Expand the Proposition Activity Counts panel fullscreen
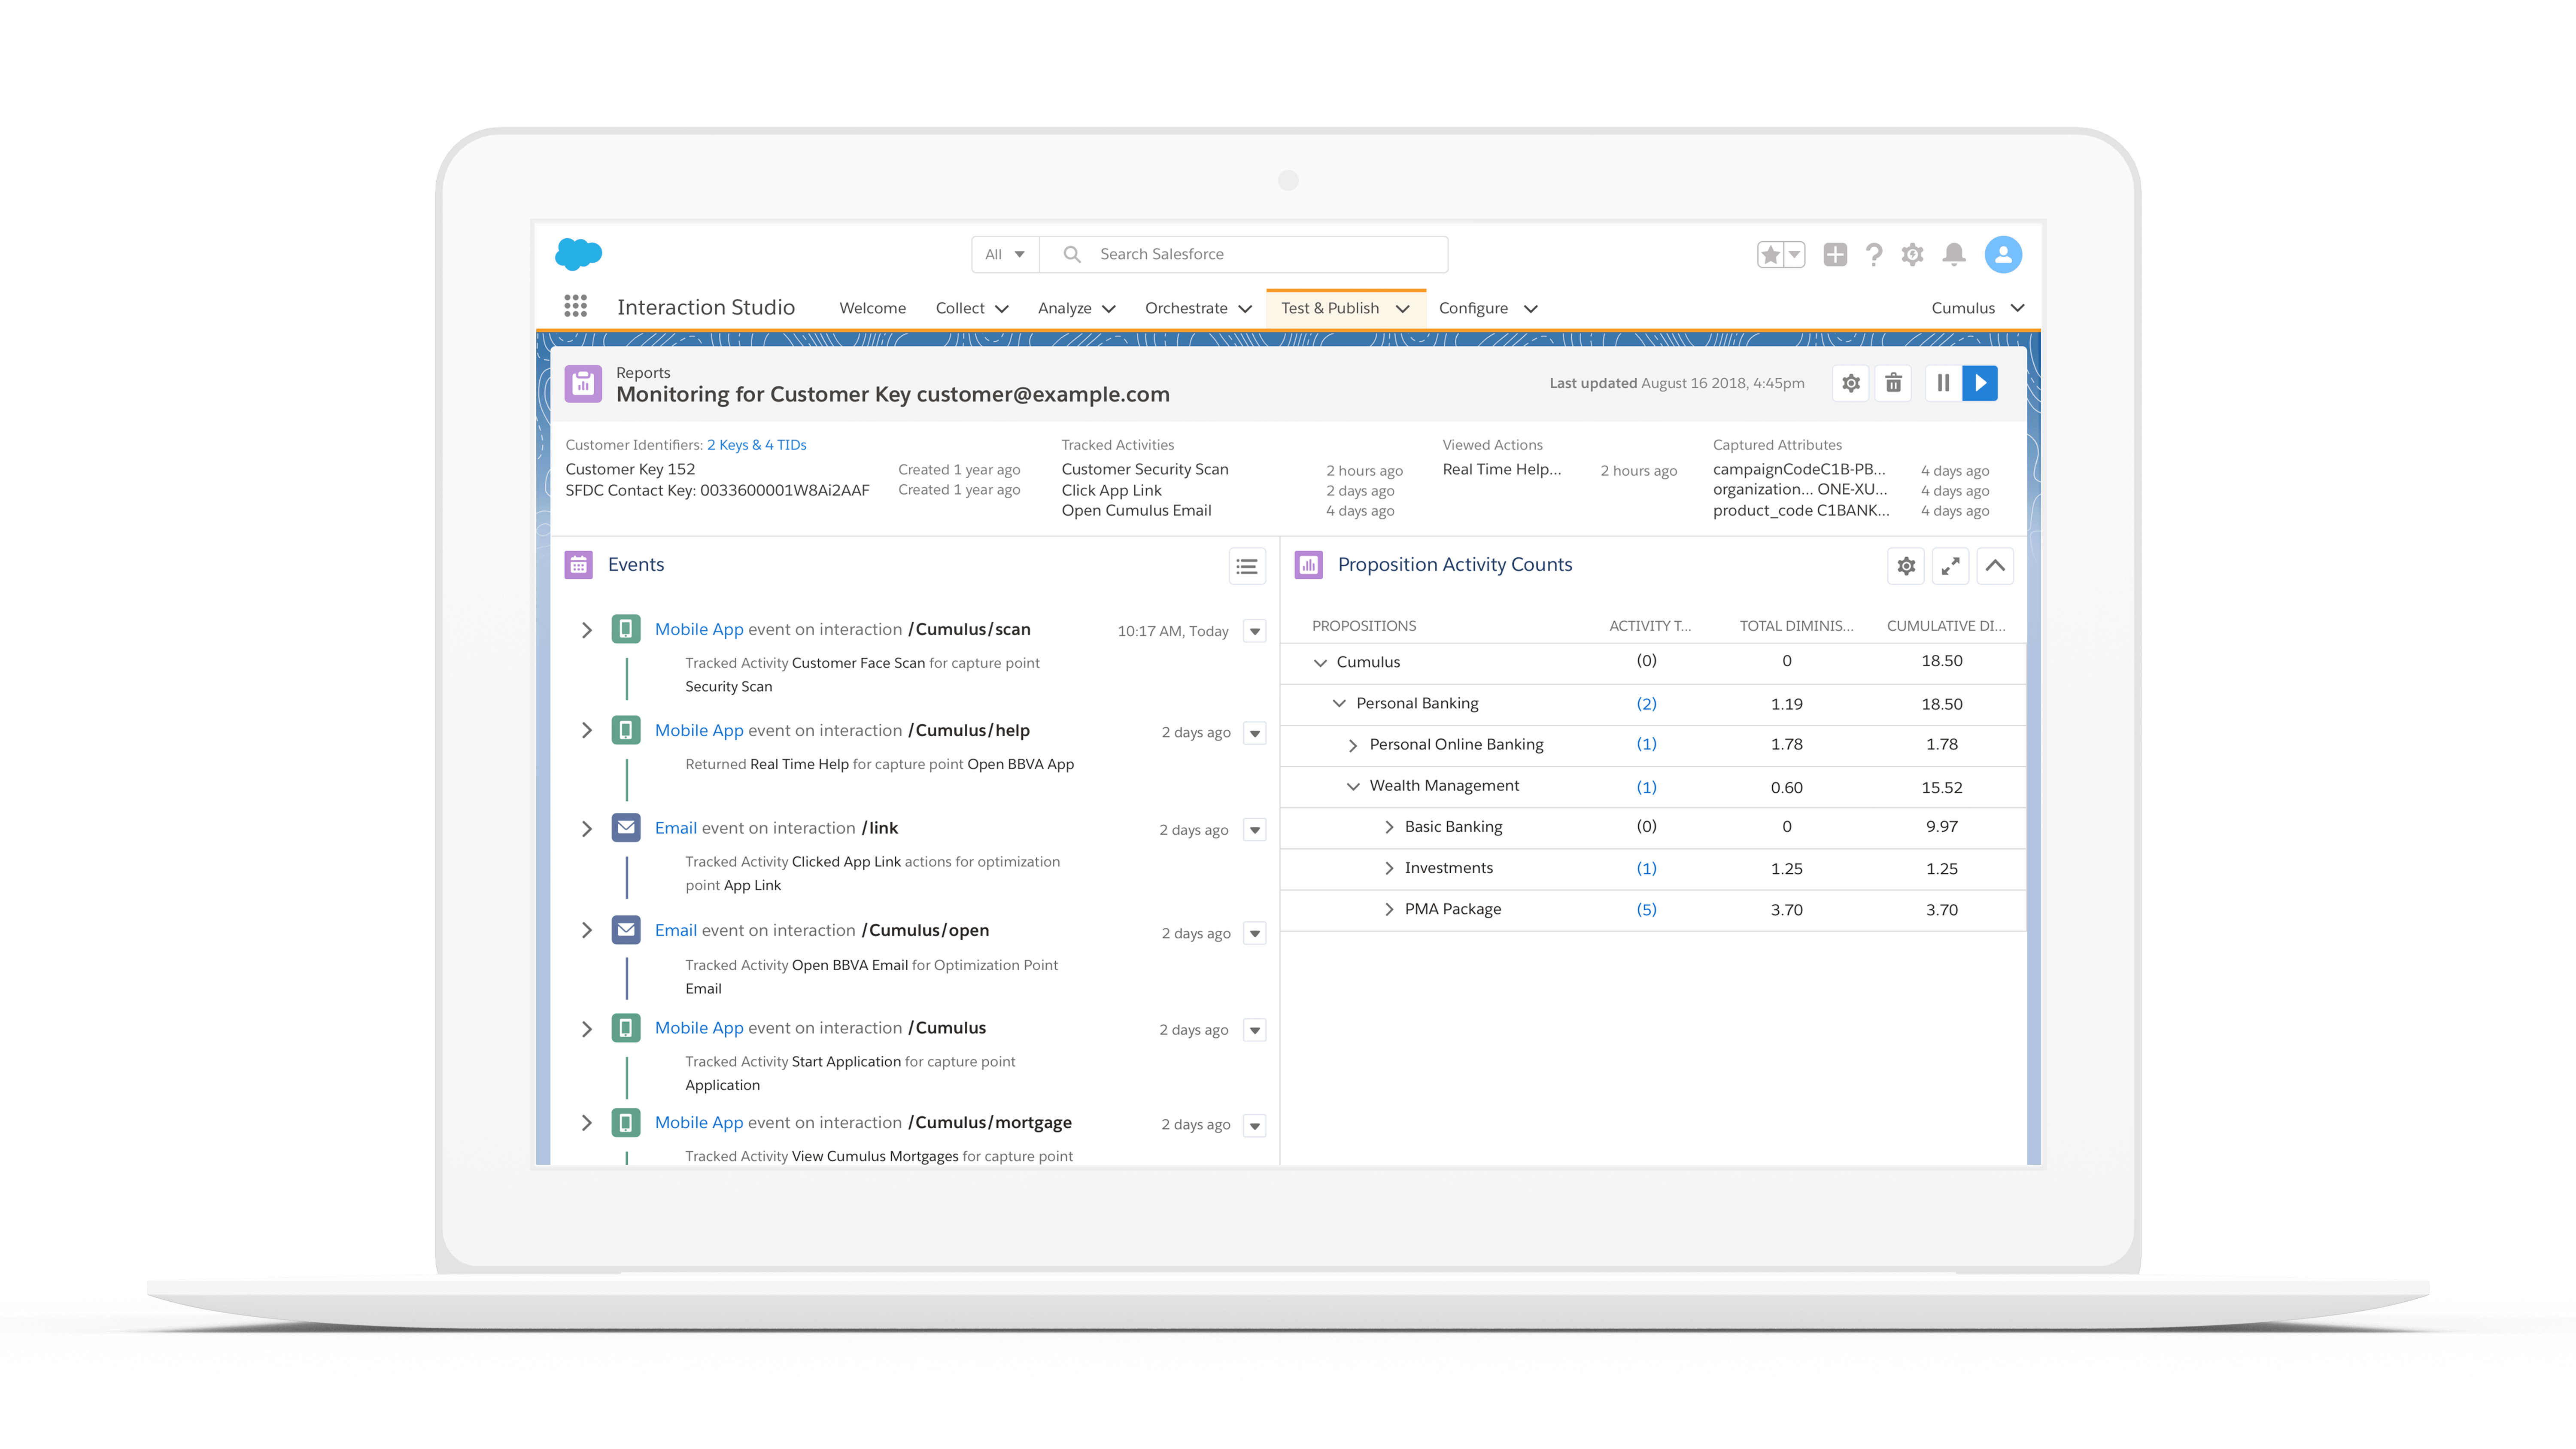The image size is (2576, 1449). (1950, 566)
